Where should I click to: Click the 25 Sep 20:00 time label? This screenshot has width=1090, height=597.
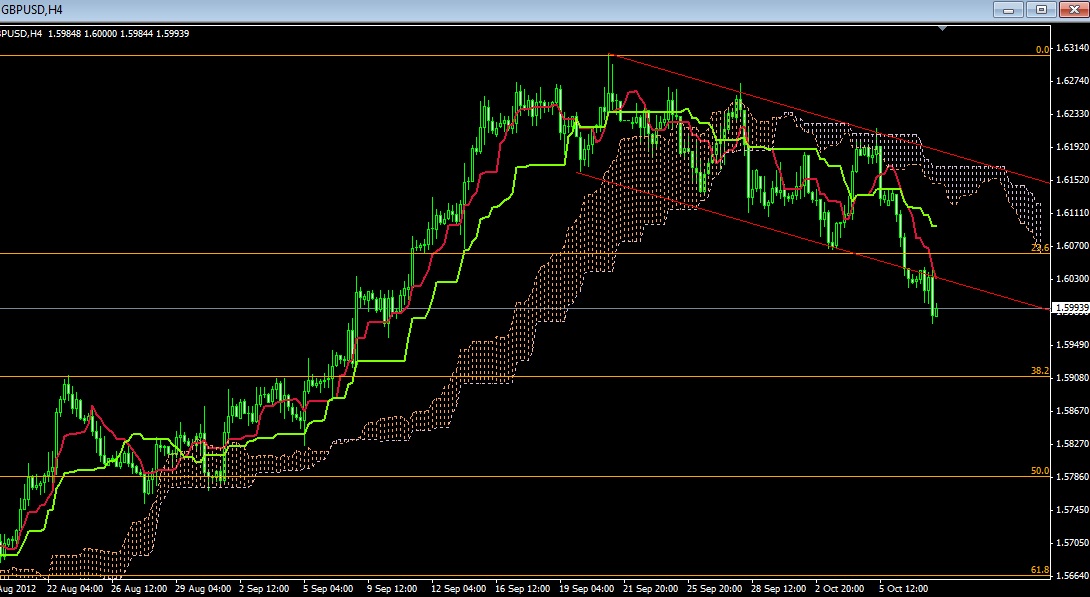[x=715, y=589]
